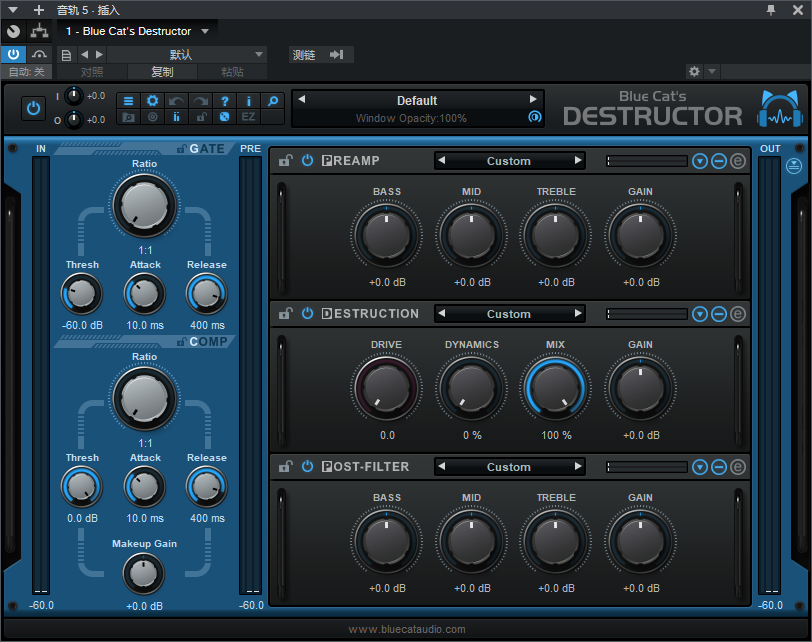This screenshot has height=642, width=812.
Task: Toggle host effect power button
Action: 13,54
